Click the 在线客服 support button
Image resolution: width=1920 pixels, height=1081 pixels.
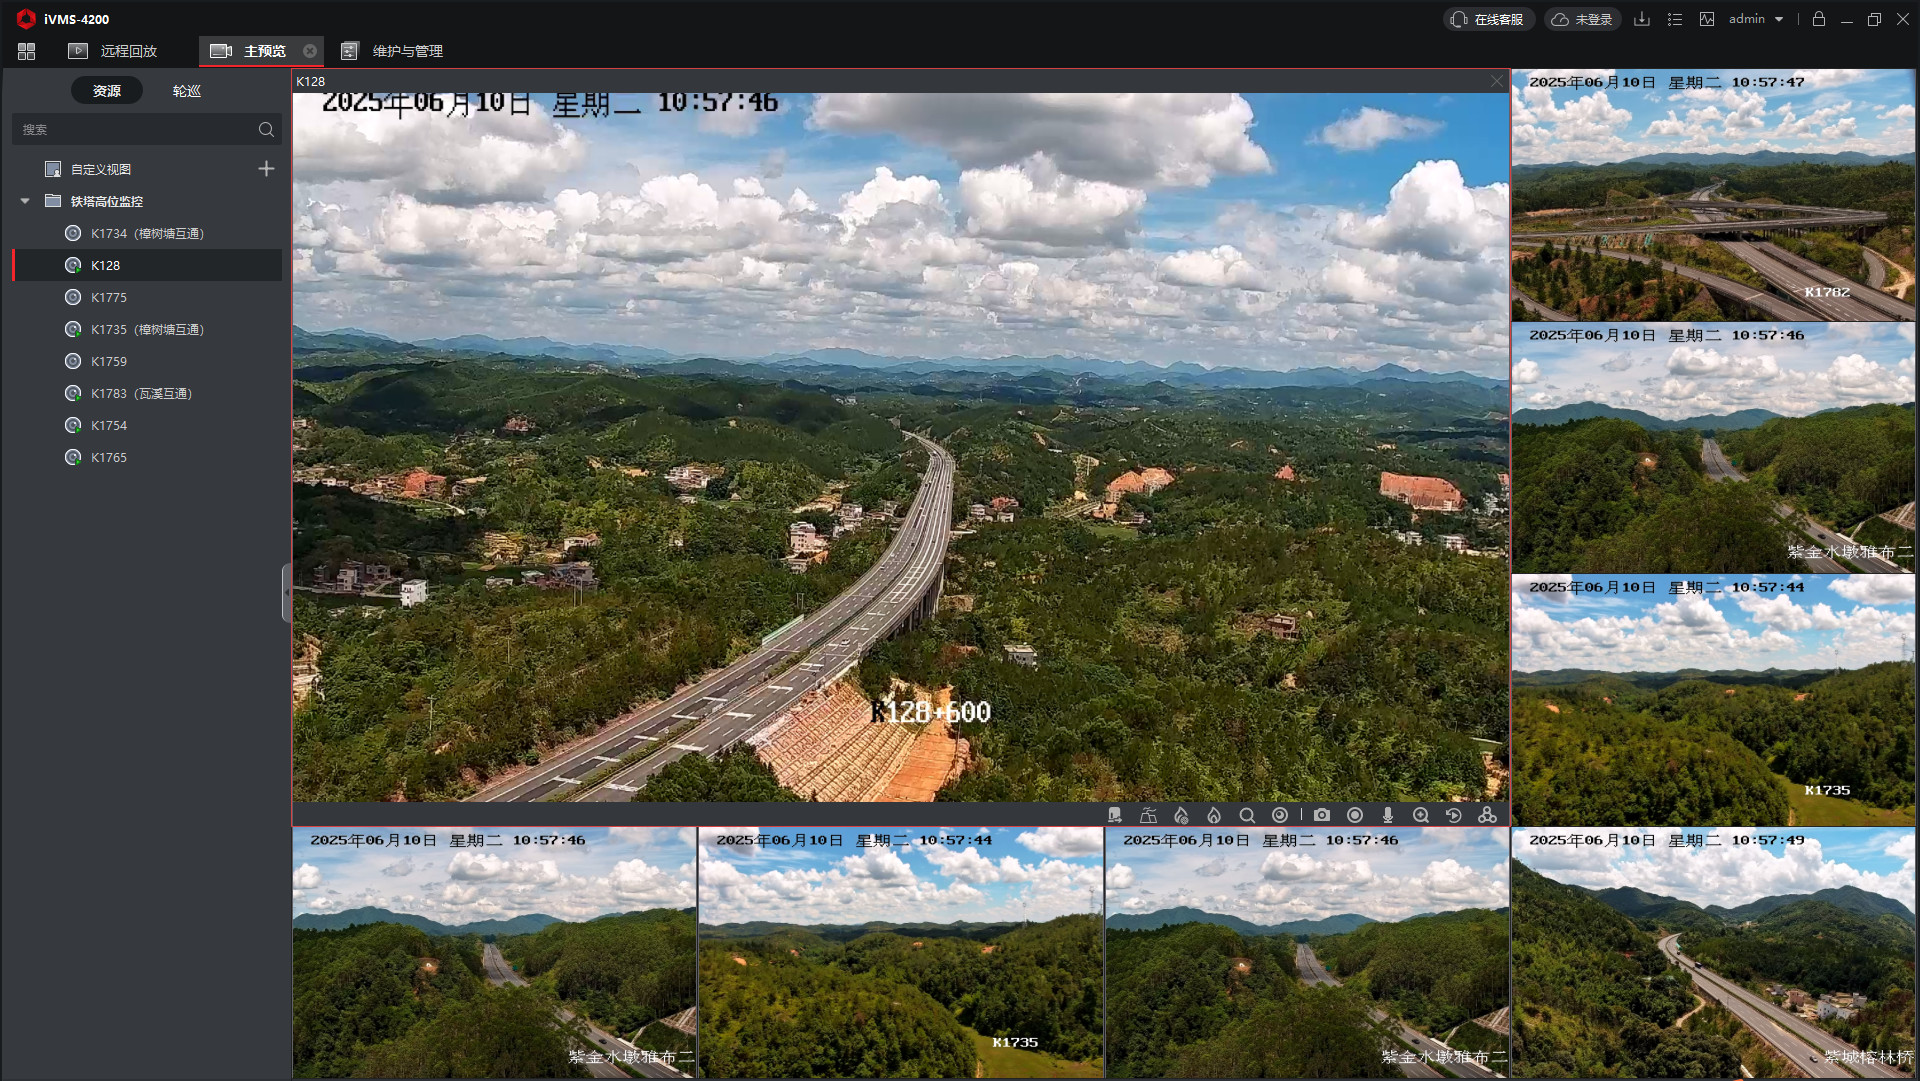coord(1488,19)
